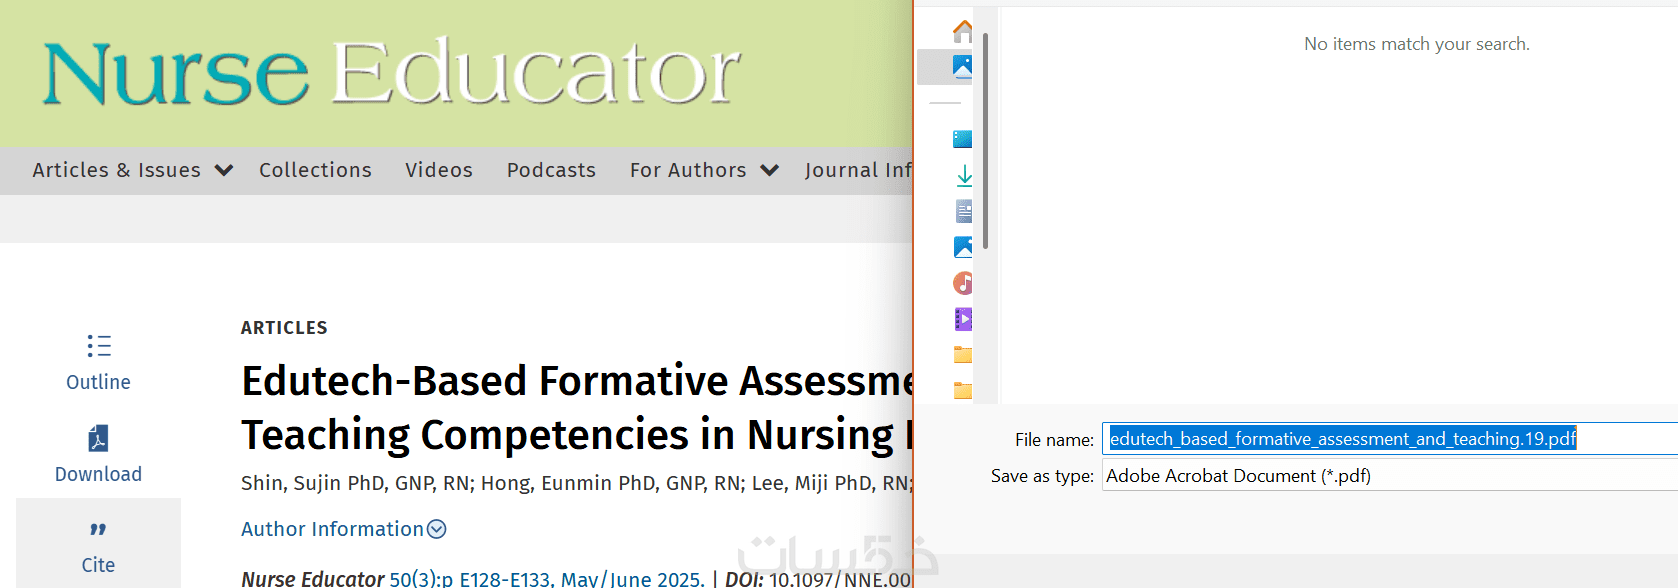
Task: Open the Podcasts page
Action: tap(551, 170)
